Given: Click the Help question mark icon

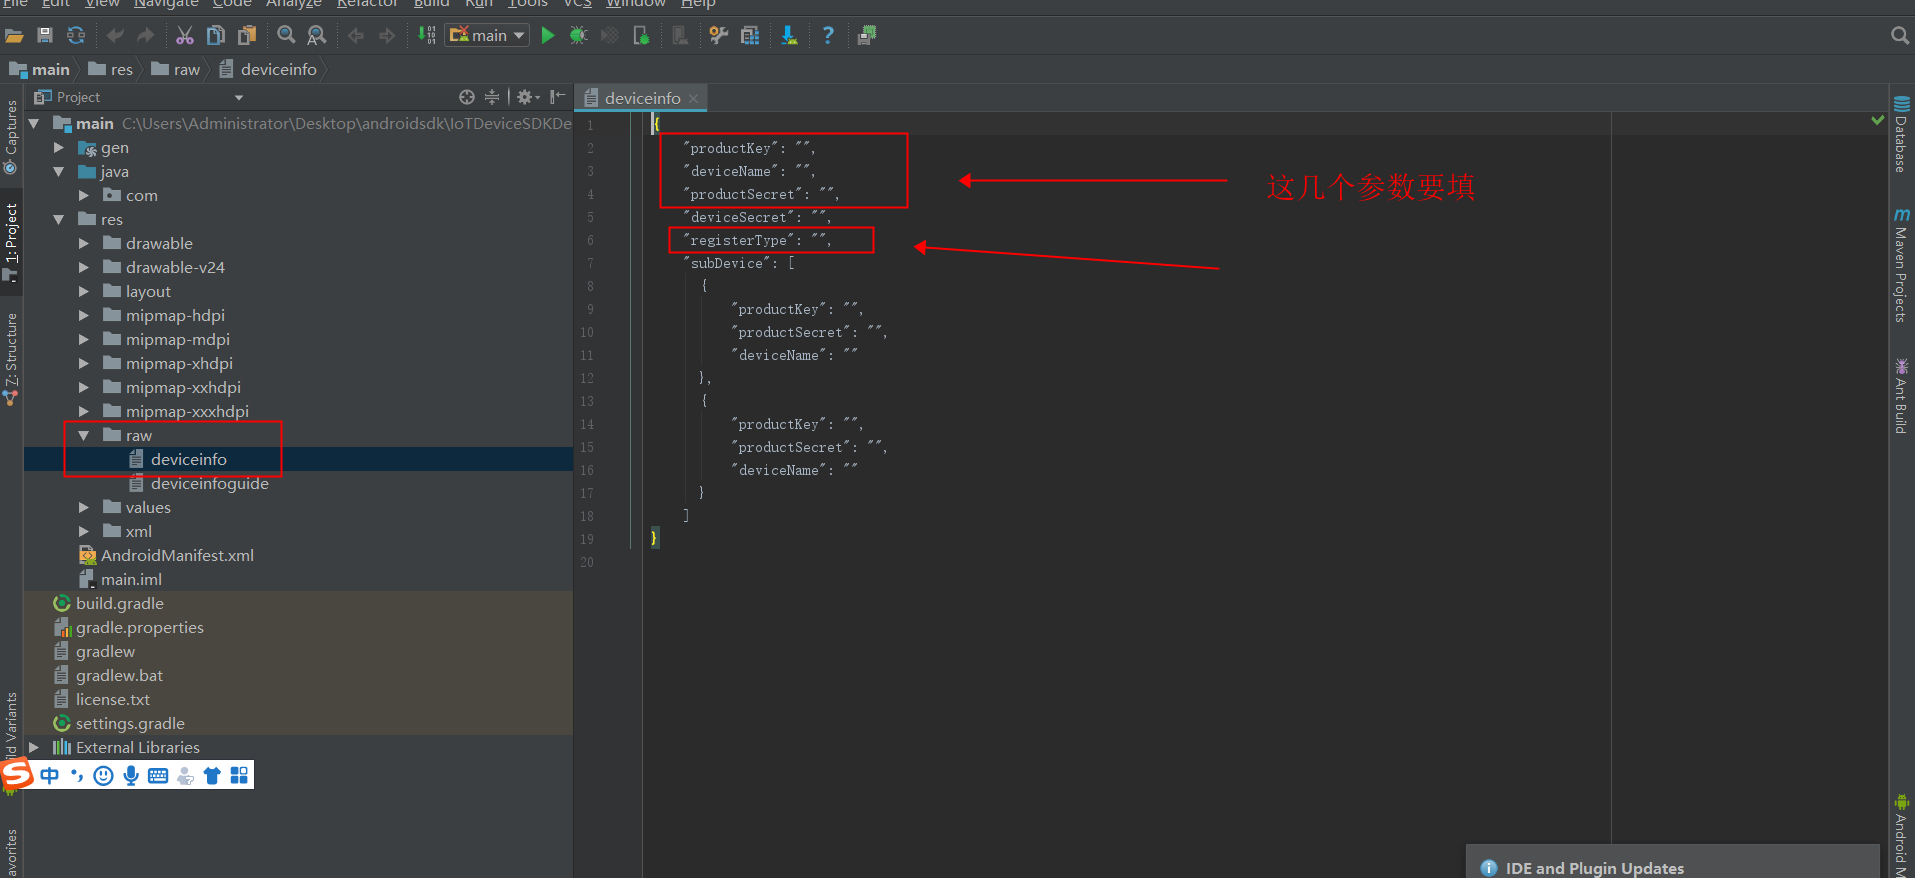Looking at the screenshot, I should 828,36.
